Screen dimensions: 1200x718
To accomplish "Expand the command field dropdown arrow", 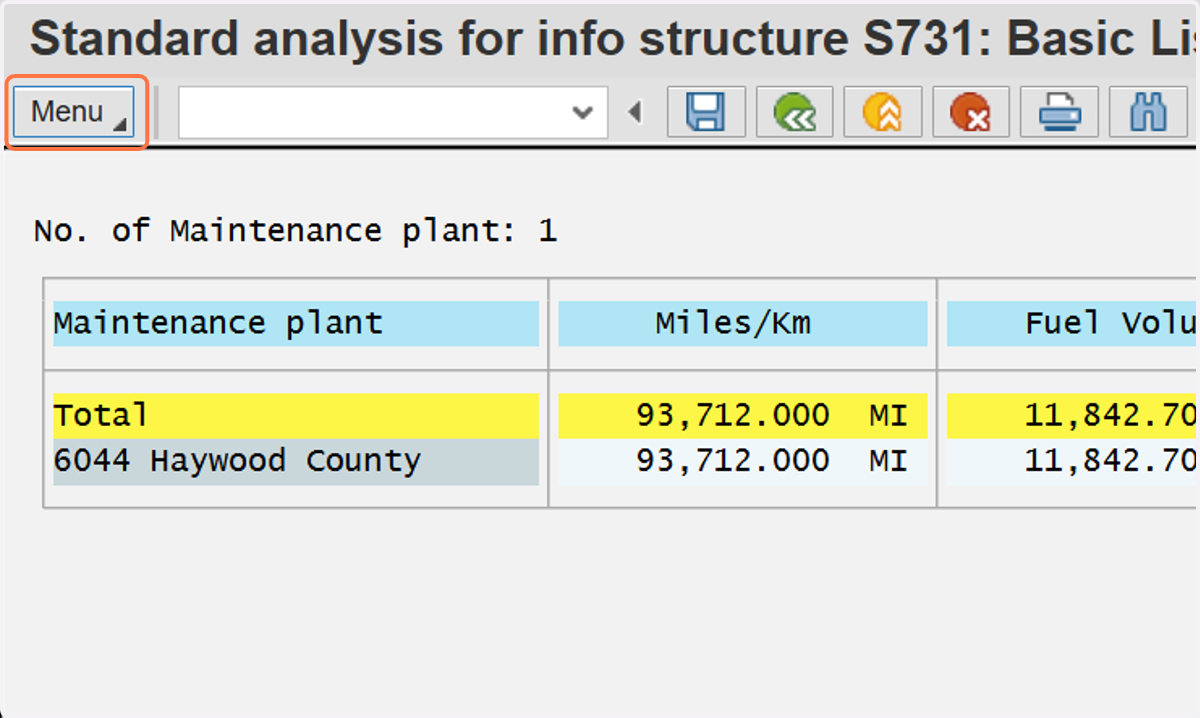I will pyautogui.click(x=582, y=113).
